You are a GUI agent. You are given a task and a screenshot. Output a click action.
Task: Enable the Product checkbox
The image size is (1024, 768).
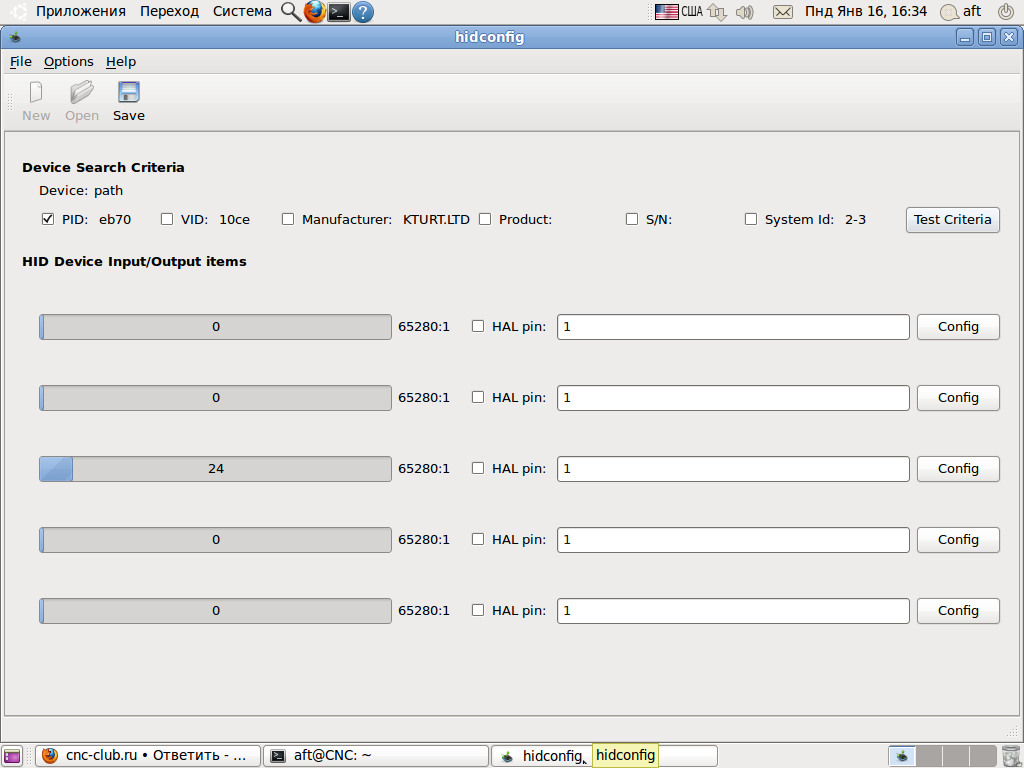(485, 219)
